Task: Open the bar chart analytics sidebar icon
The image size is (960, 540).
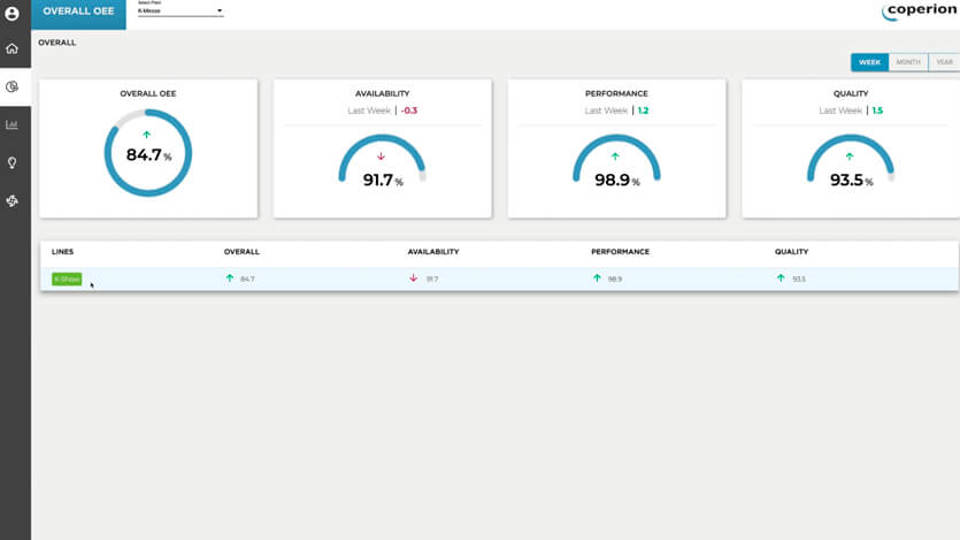Action: [x=13, y=125]
